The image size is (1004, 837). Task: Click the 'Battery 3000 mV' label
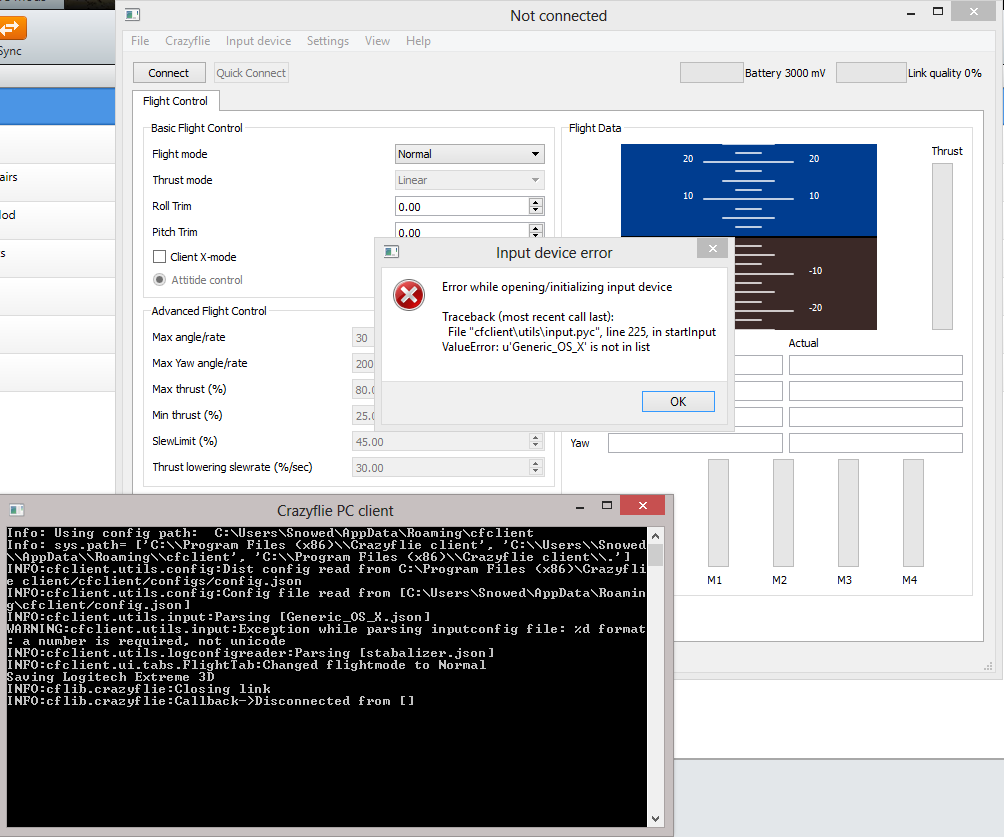[785, 73]
